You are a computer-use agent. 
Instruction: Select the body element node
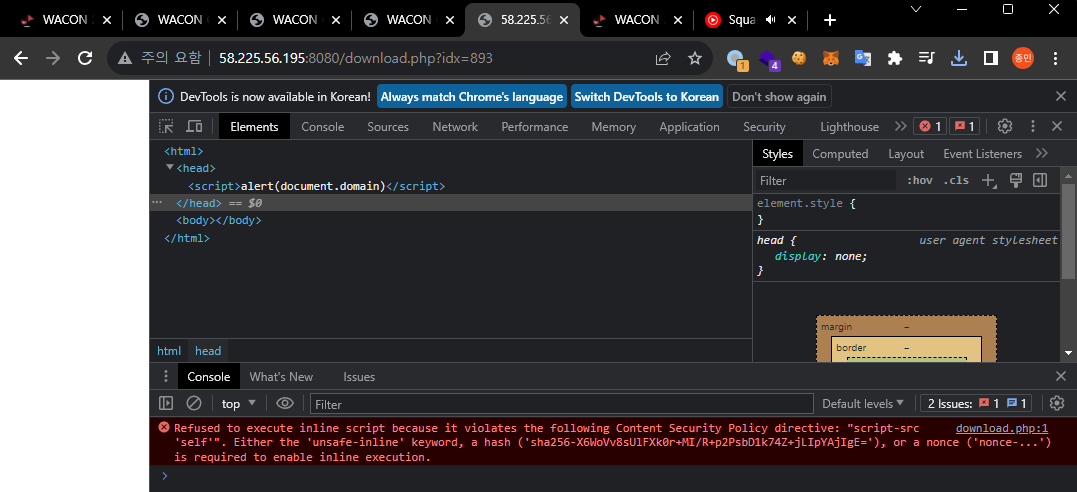pyautogui.click(x=219, y=221)
